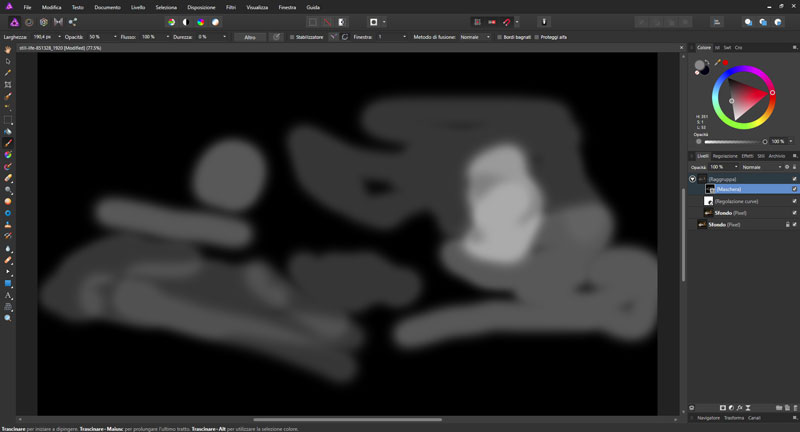Select the Clone Brush stamp tool
Screen dimensions: 800x432
(8, 224)
